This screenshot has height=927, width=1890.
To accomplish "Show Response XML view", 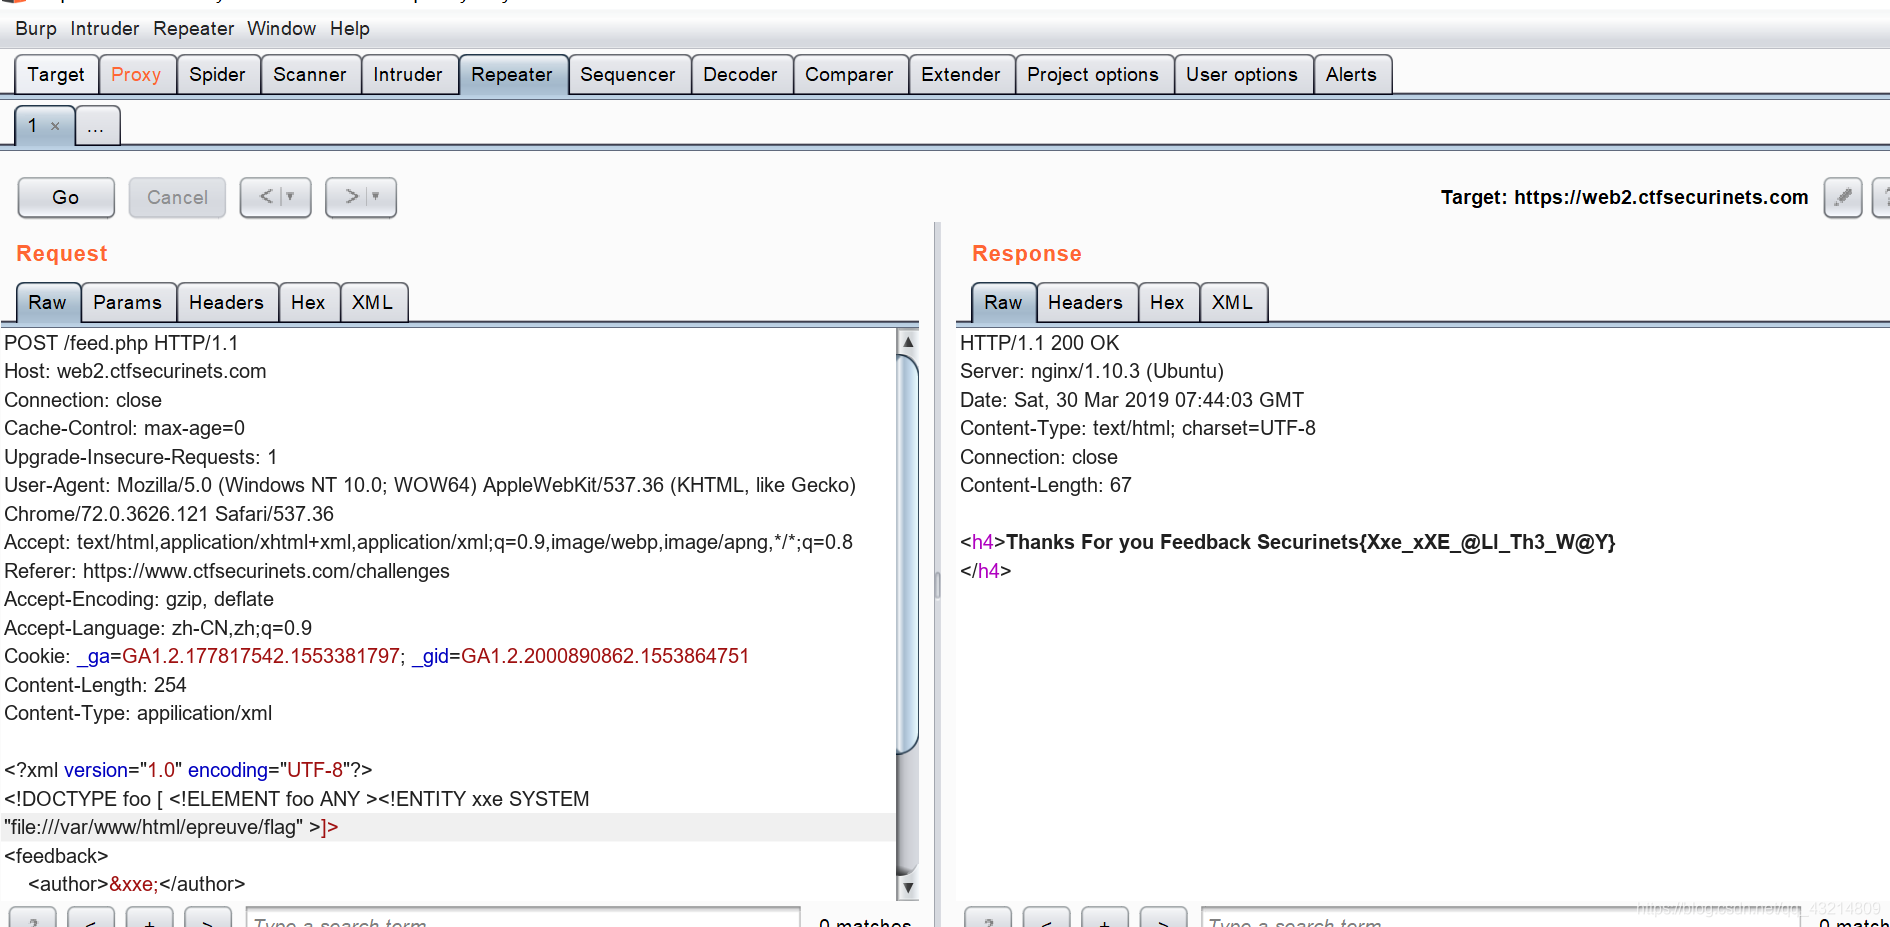I will [x=1232, y=303].
